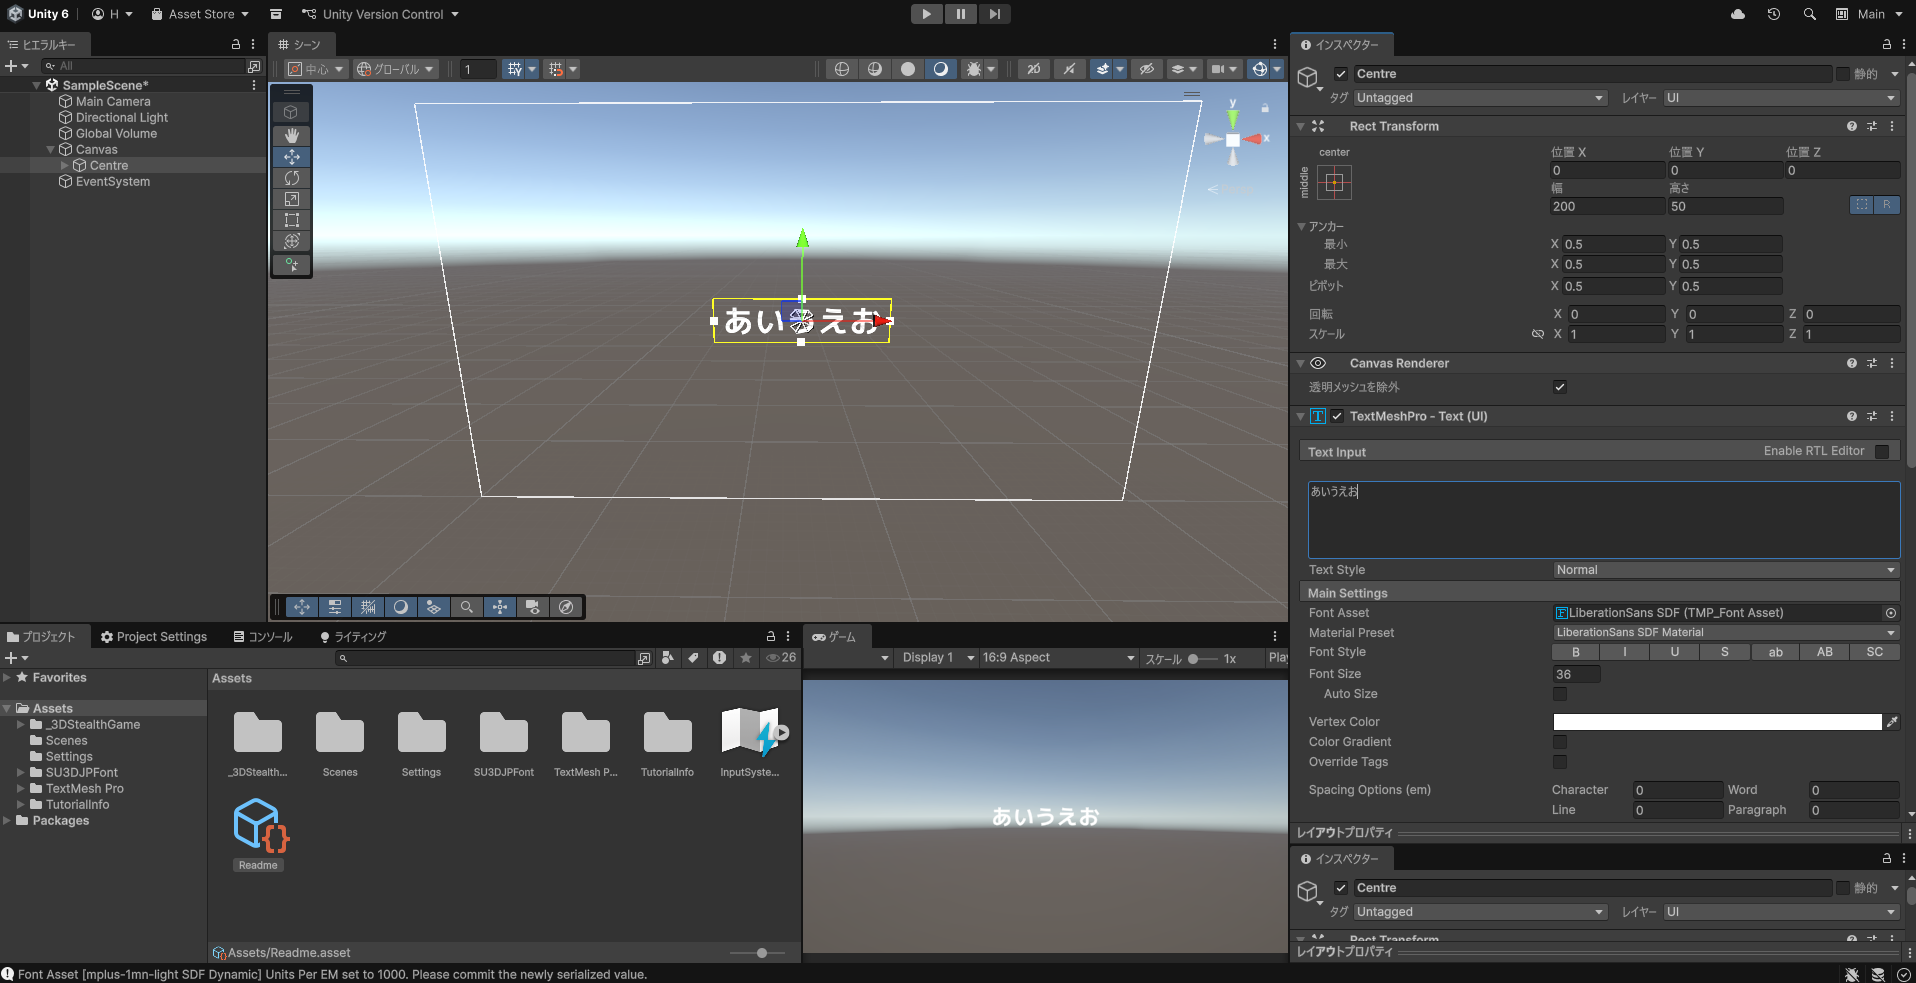The height and width of the screenshot is (983, 1916).
Task: Expand the Centre object in hierarchy
Action: click(65, 166)
